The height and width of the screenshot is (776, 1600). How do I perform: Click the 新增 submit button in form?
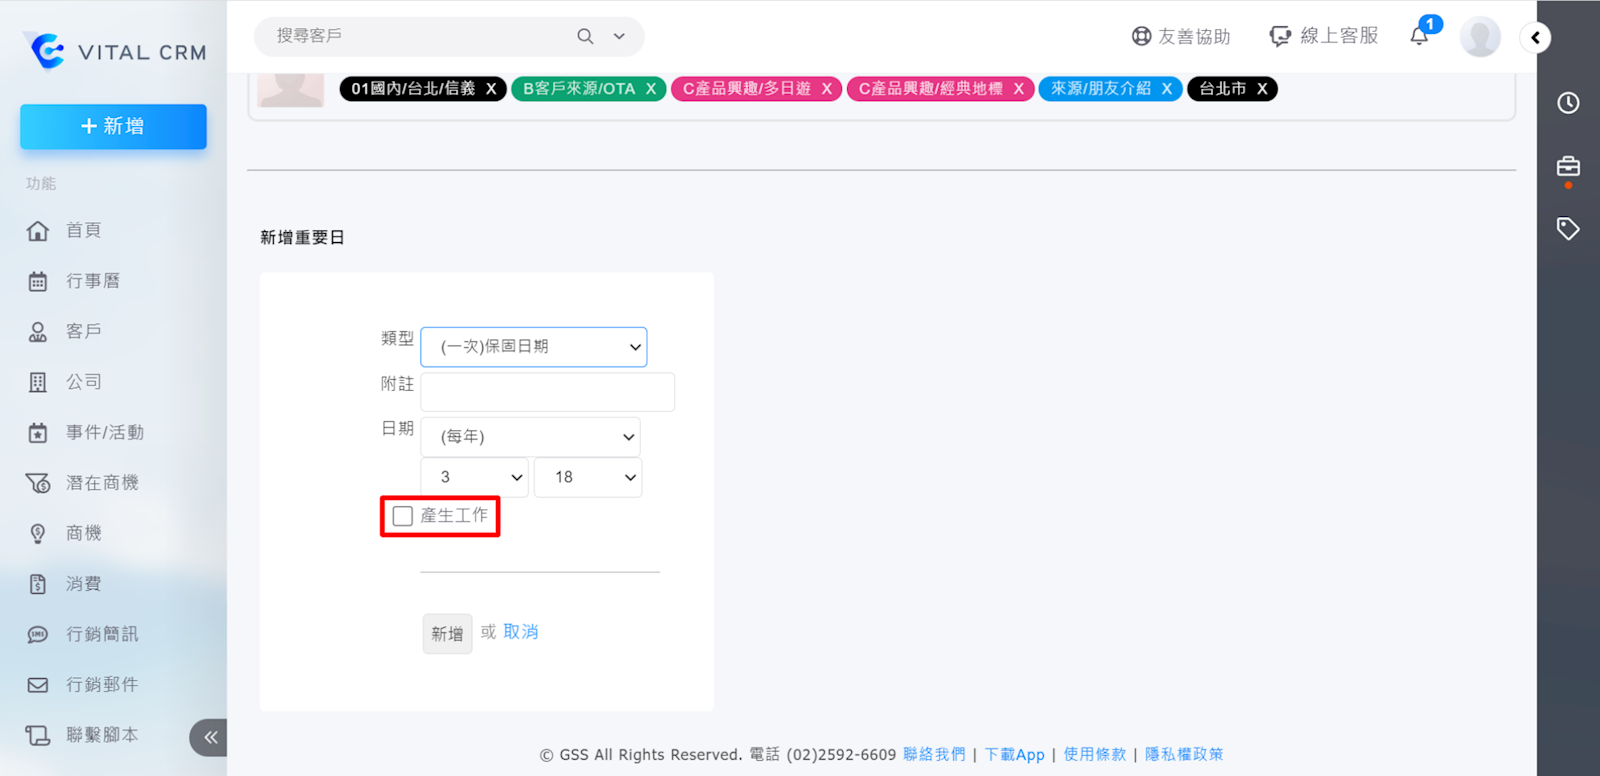(447, 634)
